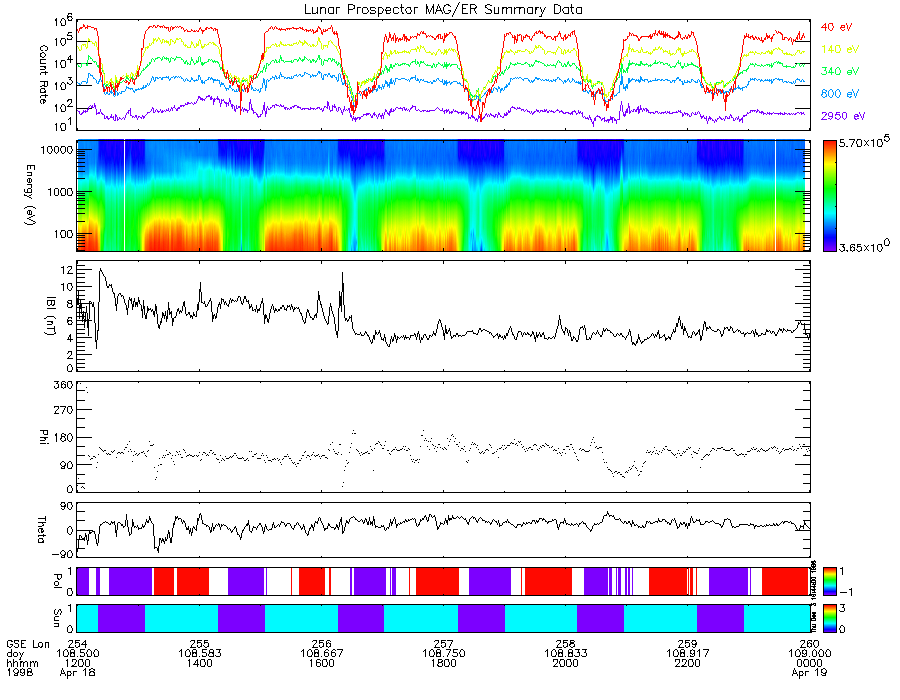Click the Count Rate axis label

click(44, 75)
